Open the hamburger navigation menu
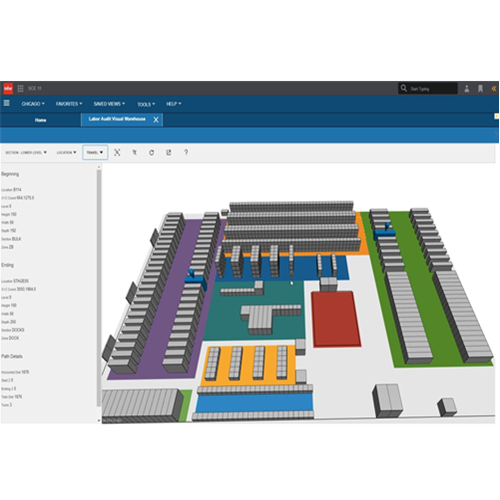The image size is (500, 500). pyautogui.click(x=6, y=103)
